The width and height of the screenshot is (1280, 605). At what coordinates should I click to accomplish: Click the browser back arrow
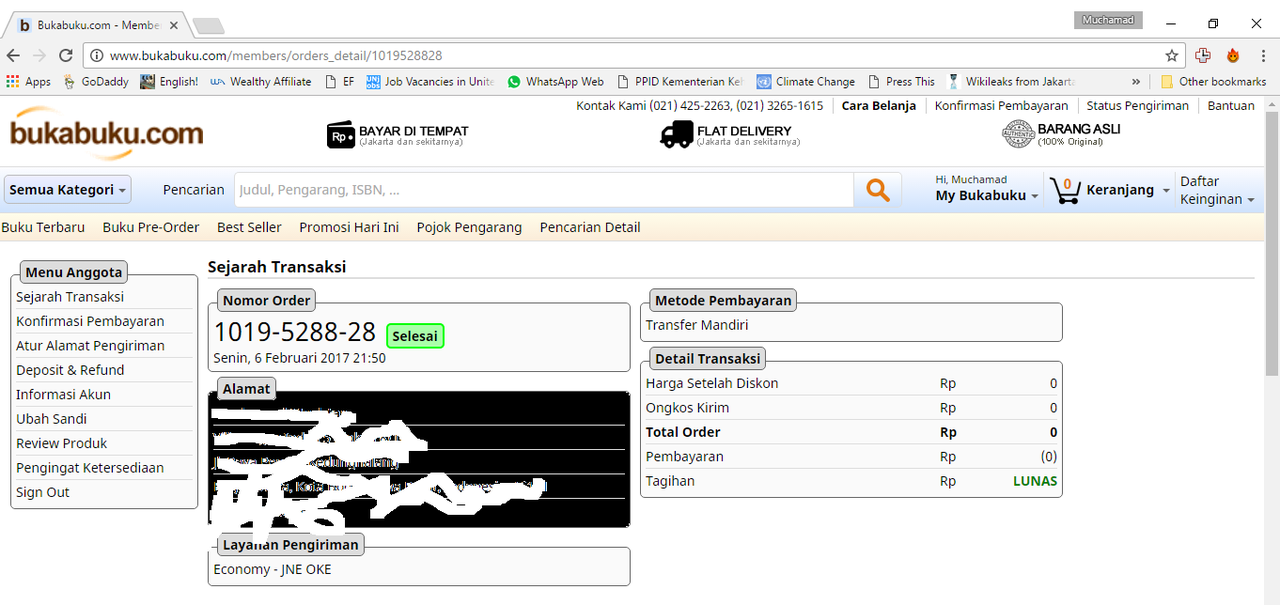[14, 56]
